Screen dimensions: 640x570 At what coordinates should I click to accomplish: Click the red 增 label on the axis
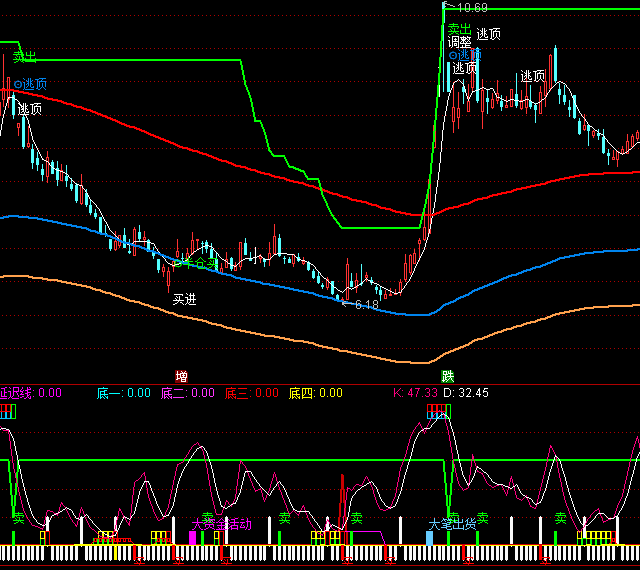coord(181,377)
